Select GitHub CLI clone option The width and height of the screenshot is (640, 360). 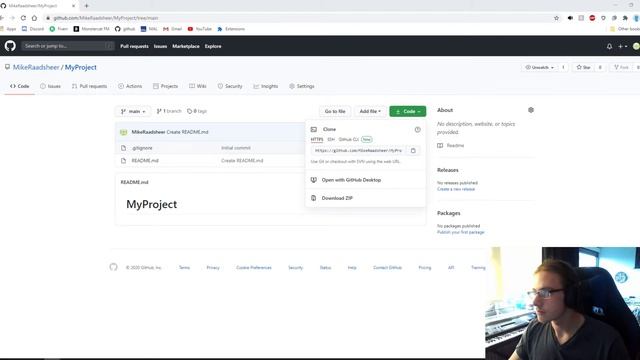[349, 140]
